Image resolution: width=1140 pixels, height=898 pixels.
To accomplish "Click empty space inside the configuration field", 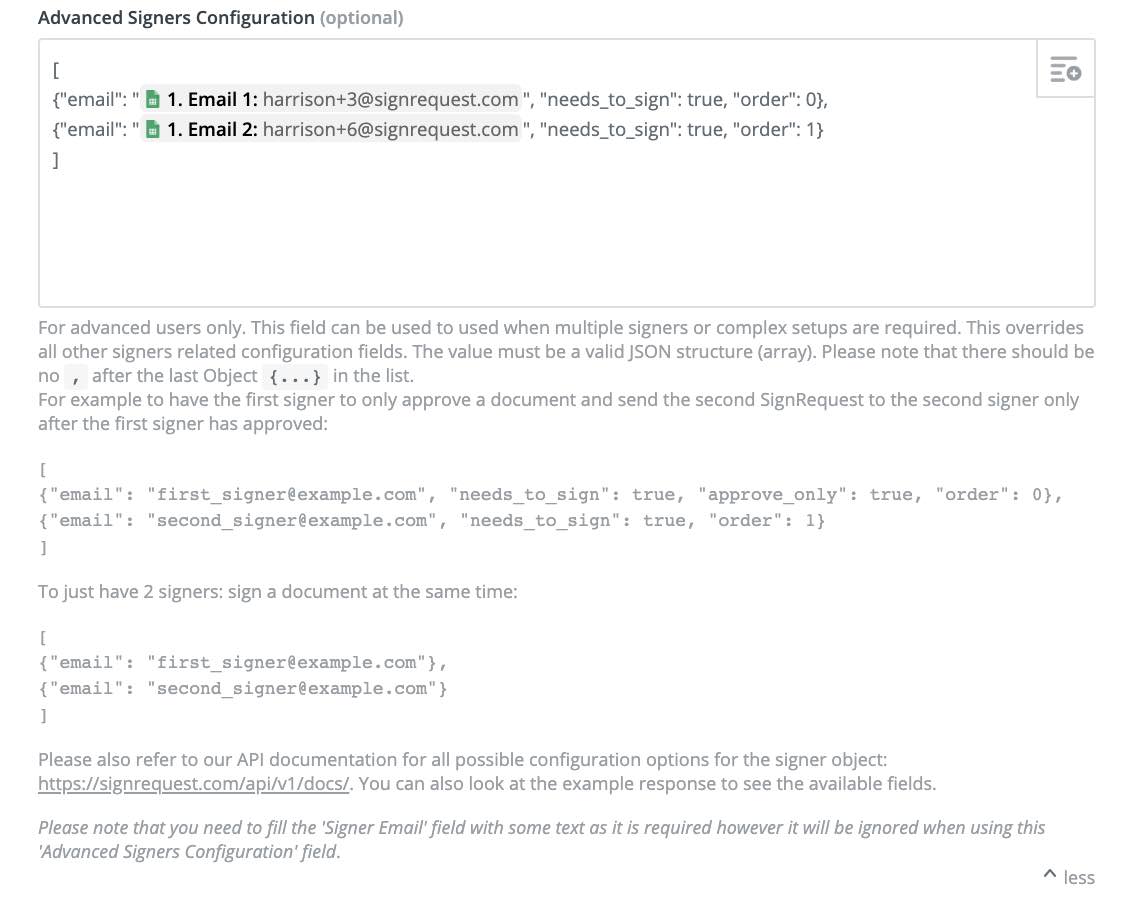I will click(566, 233).
